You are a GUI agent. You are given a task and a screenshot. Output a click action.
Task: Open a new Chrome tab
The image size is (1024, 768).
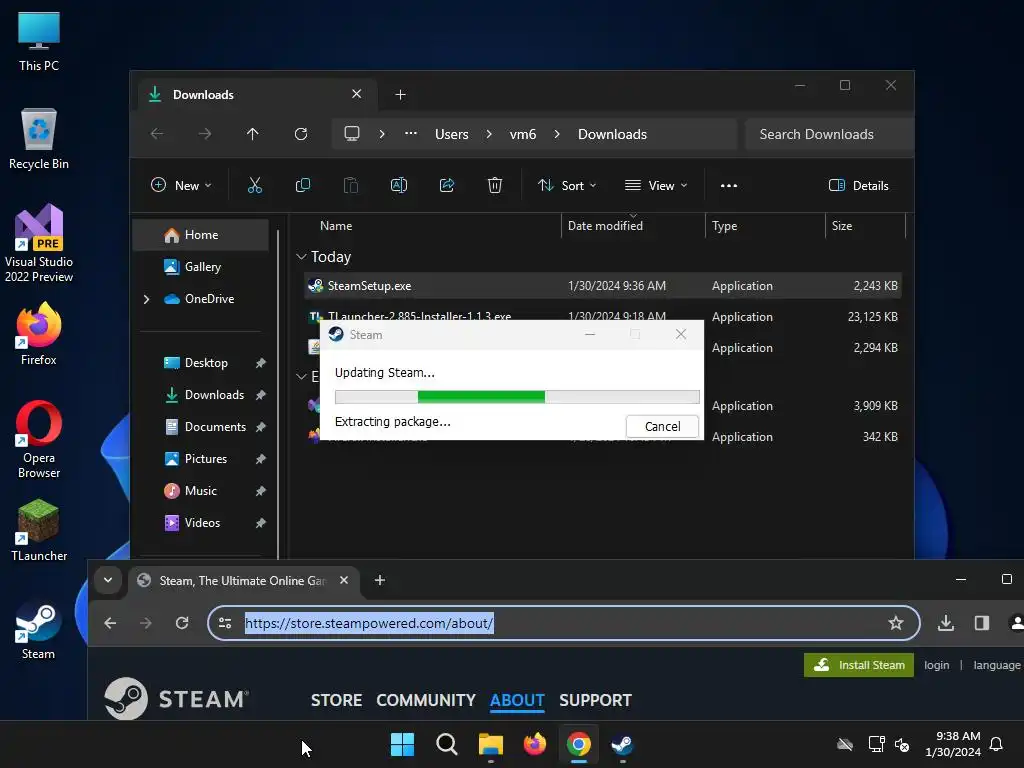tap(379, 580)
